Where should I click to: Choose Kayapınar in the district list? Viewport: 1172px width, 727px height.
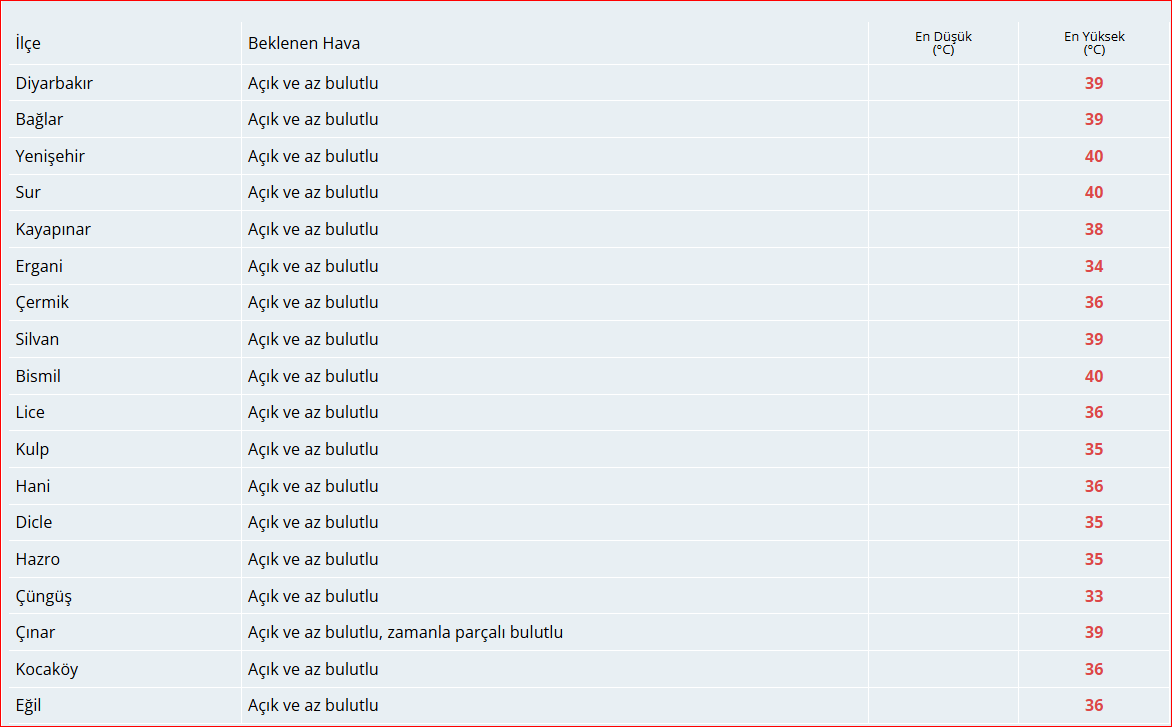click(x=53, y=230)
